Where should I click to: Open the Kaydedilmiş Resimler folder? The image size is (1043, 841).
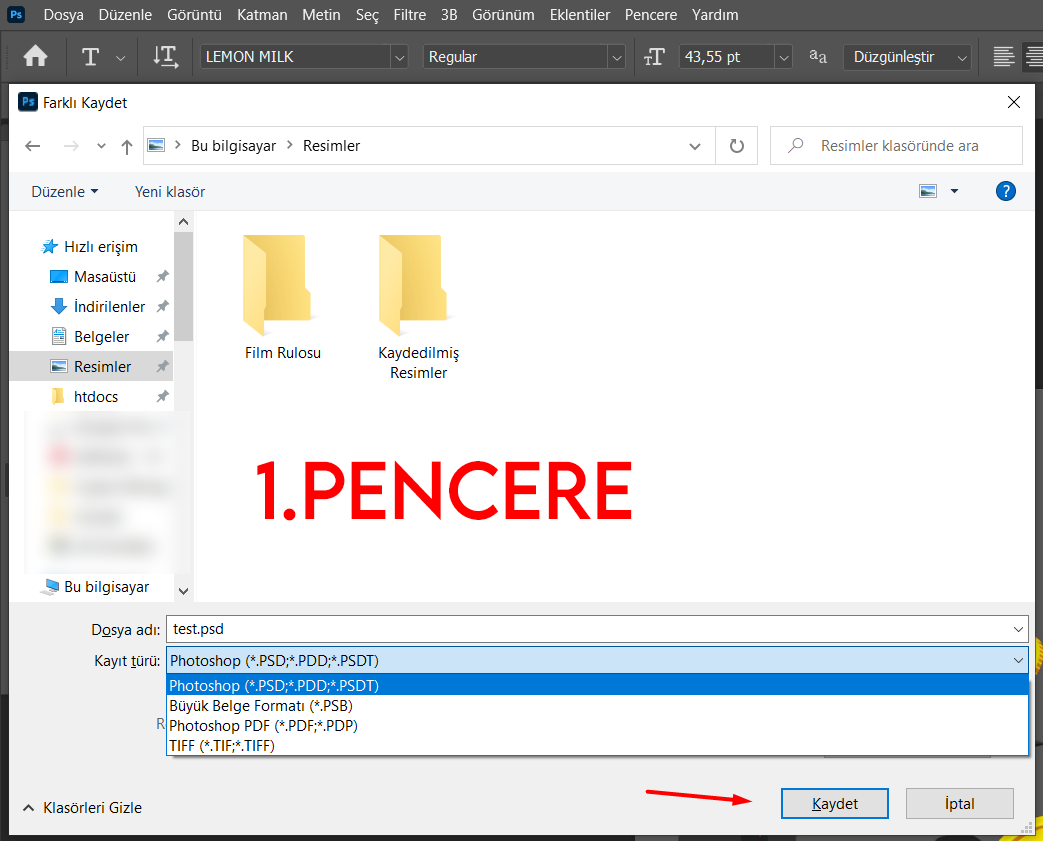click(x=418, y=307)
